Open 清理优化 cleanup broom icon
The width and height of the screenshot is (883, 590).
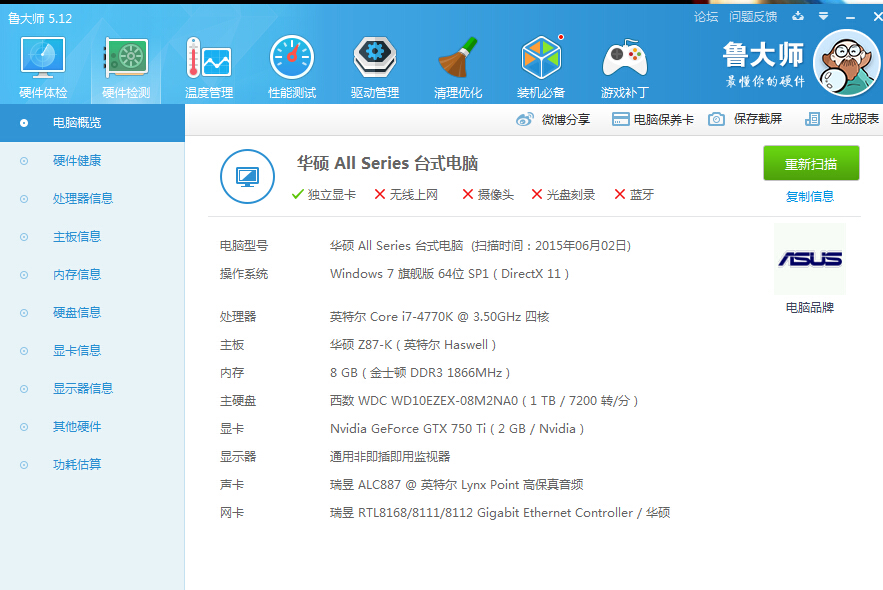pos(458,68)
